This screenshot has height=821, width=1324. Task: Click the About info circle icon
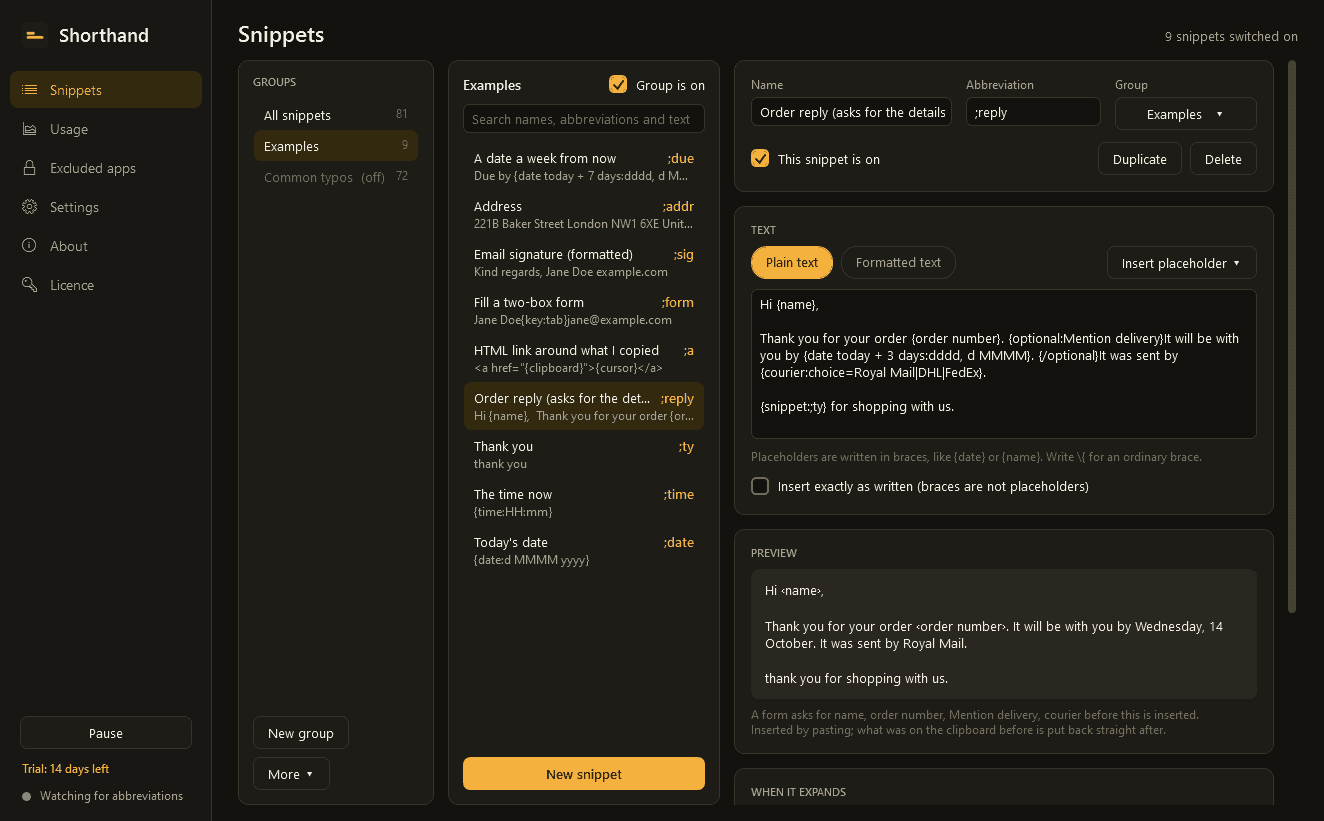(30, 246)
